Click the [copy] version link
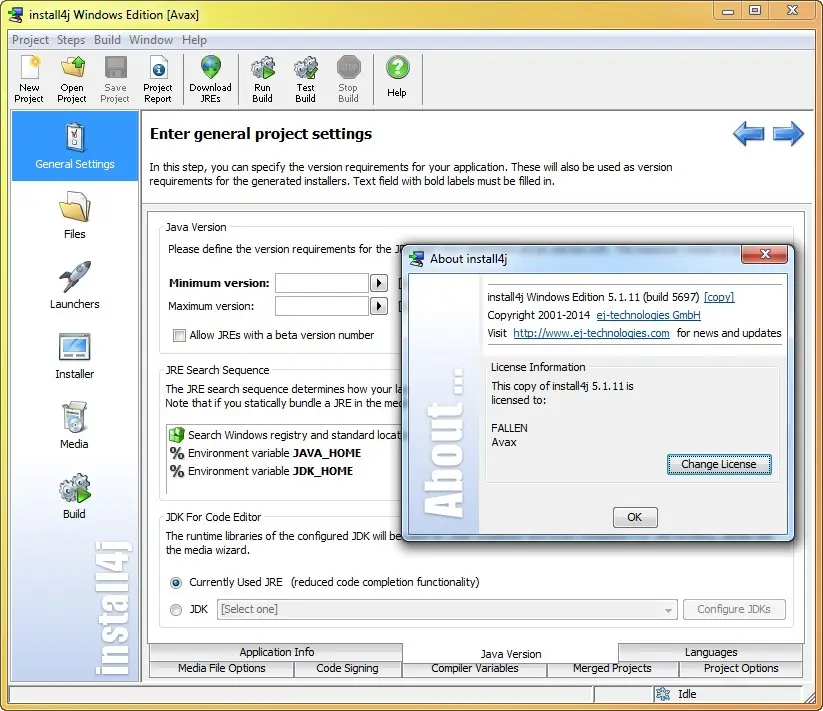 tap(719, 298)
